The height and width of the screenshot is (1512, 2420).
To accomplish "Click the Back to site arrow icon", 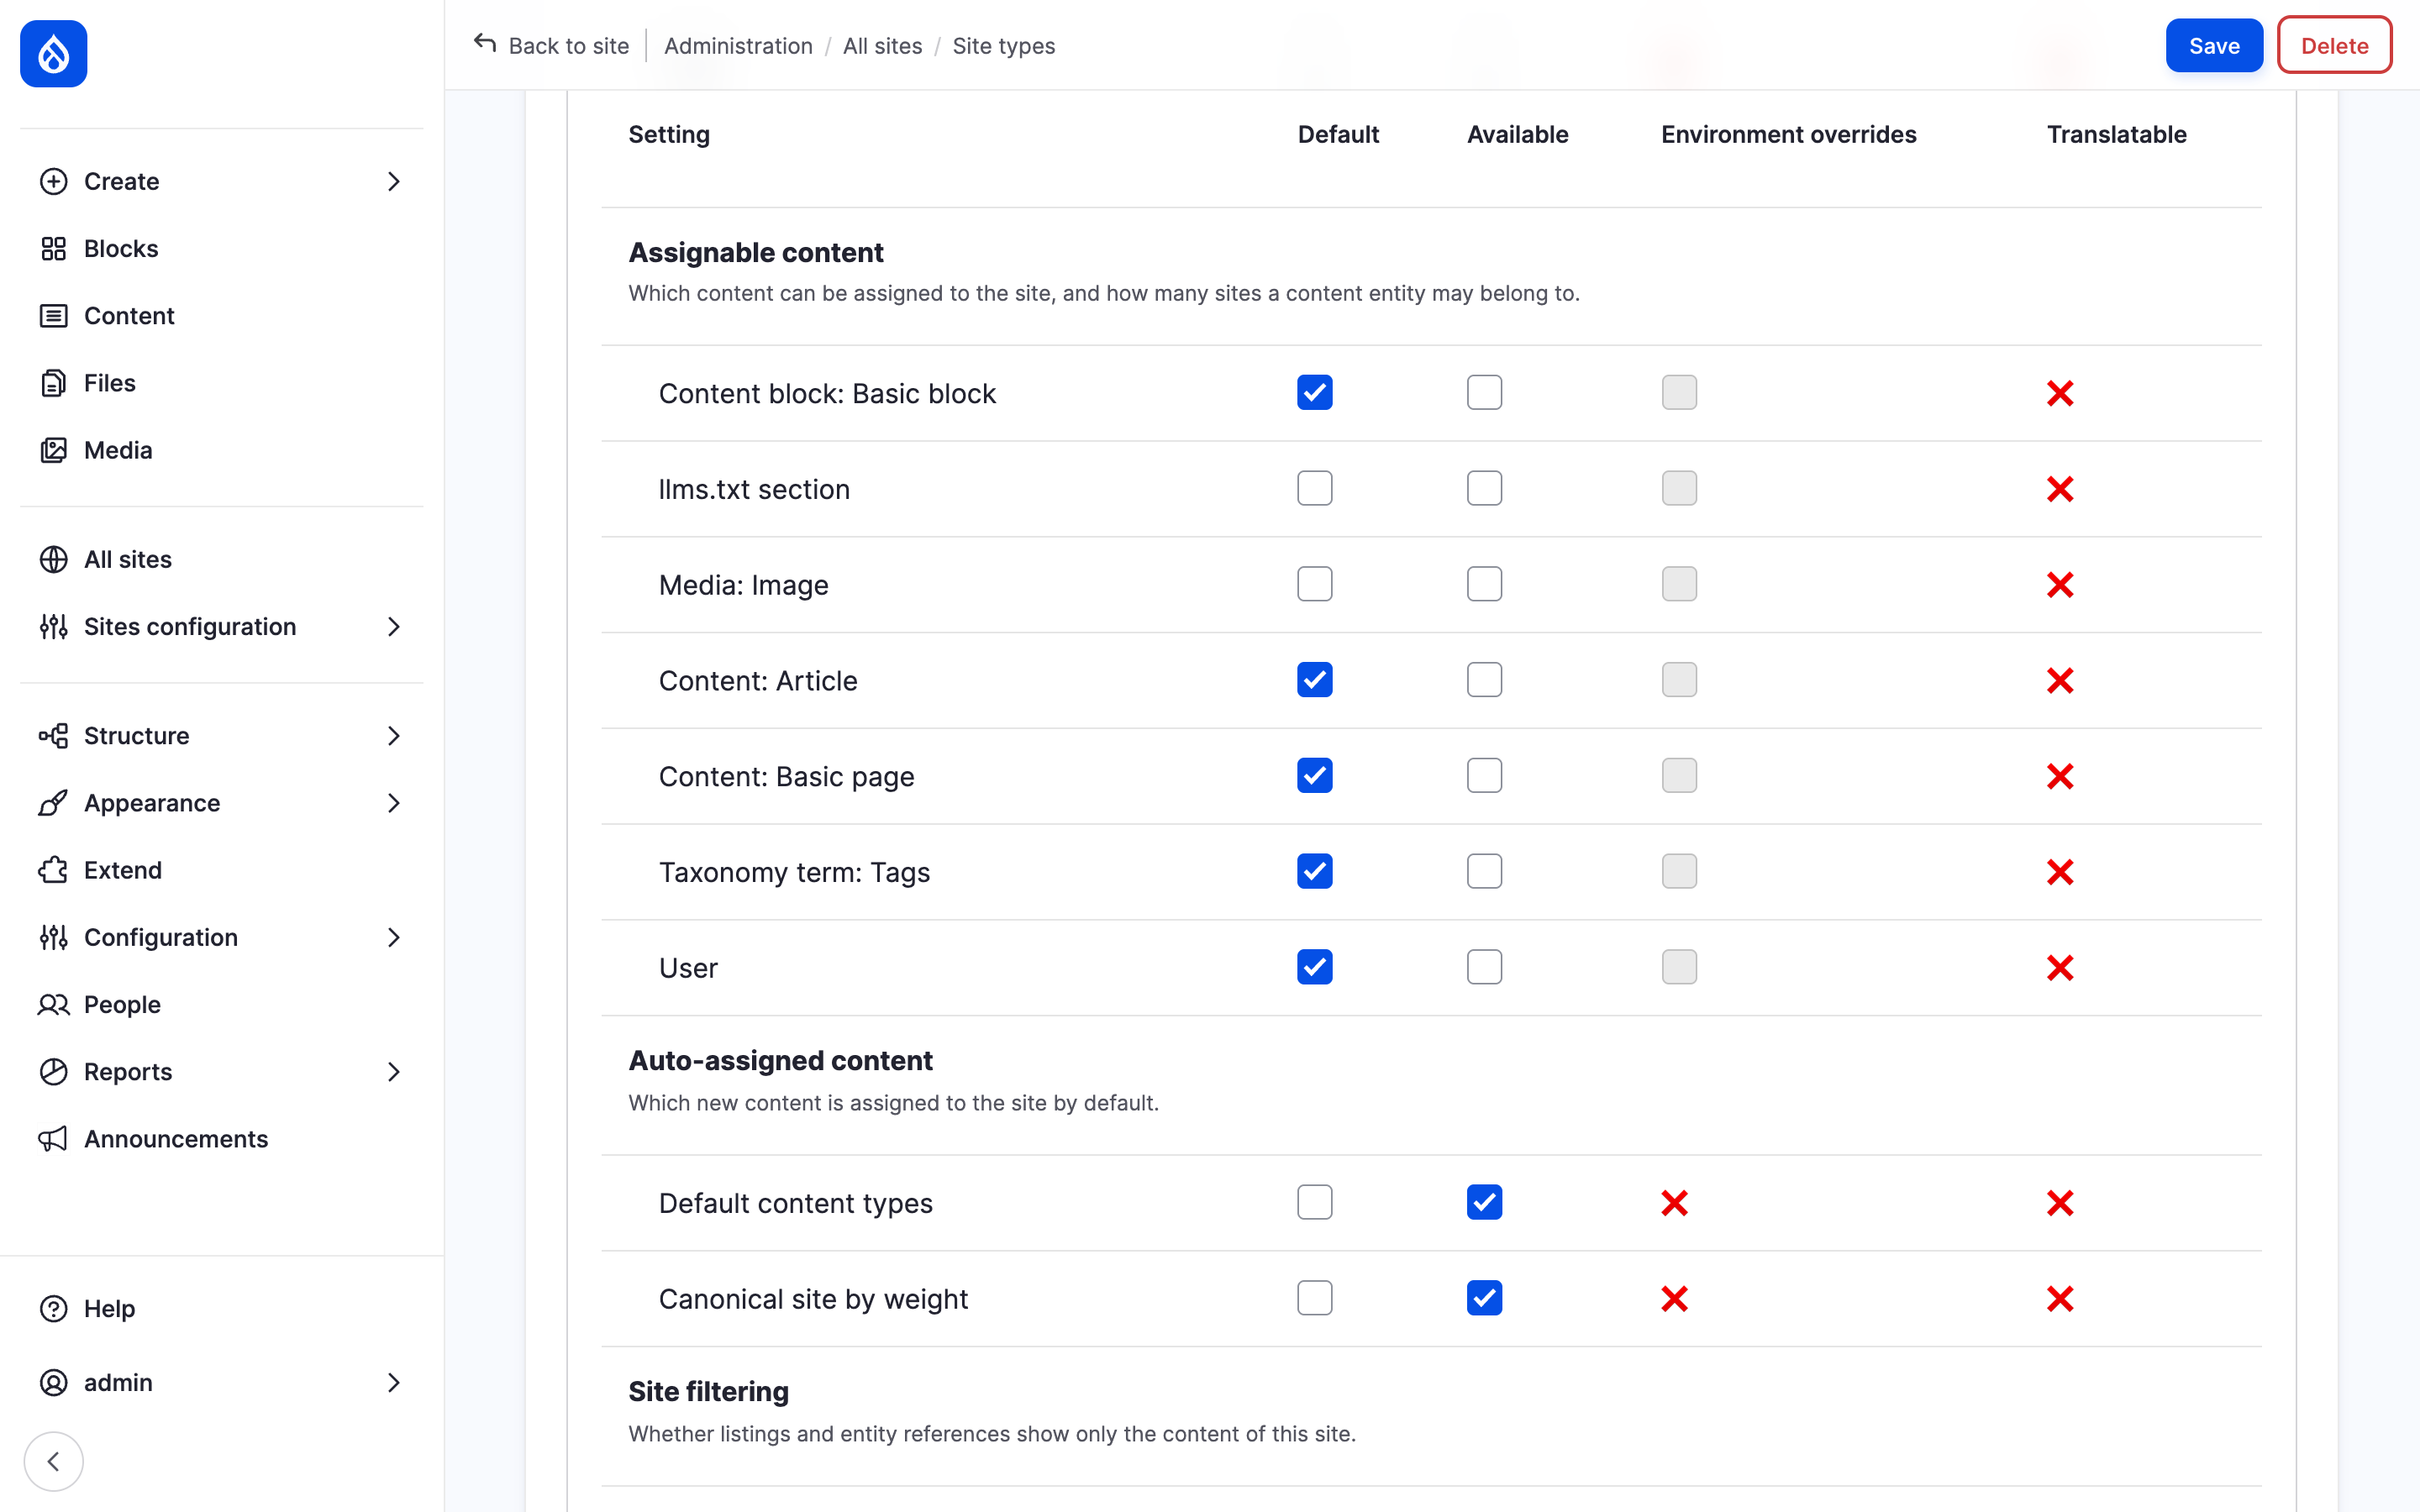I will [x=485, y=44].
